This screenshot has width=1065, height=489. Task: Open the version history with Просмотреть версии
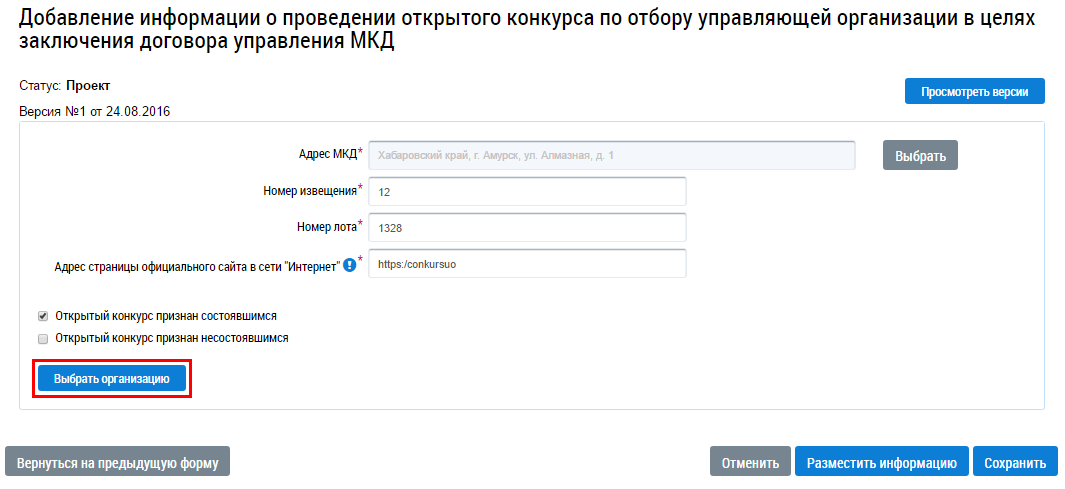click(974, 91)
